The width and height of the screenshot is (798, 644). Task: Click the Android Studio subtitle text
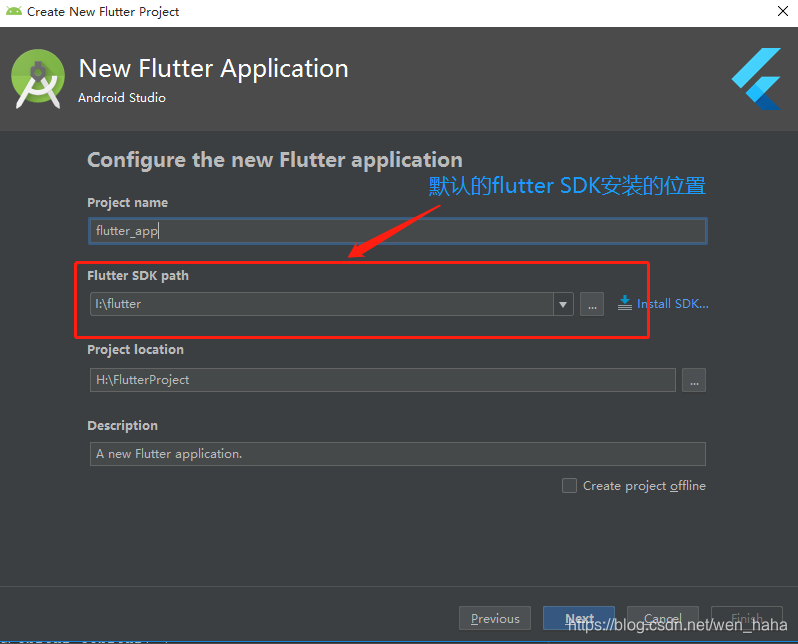point(122,98)
